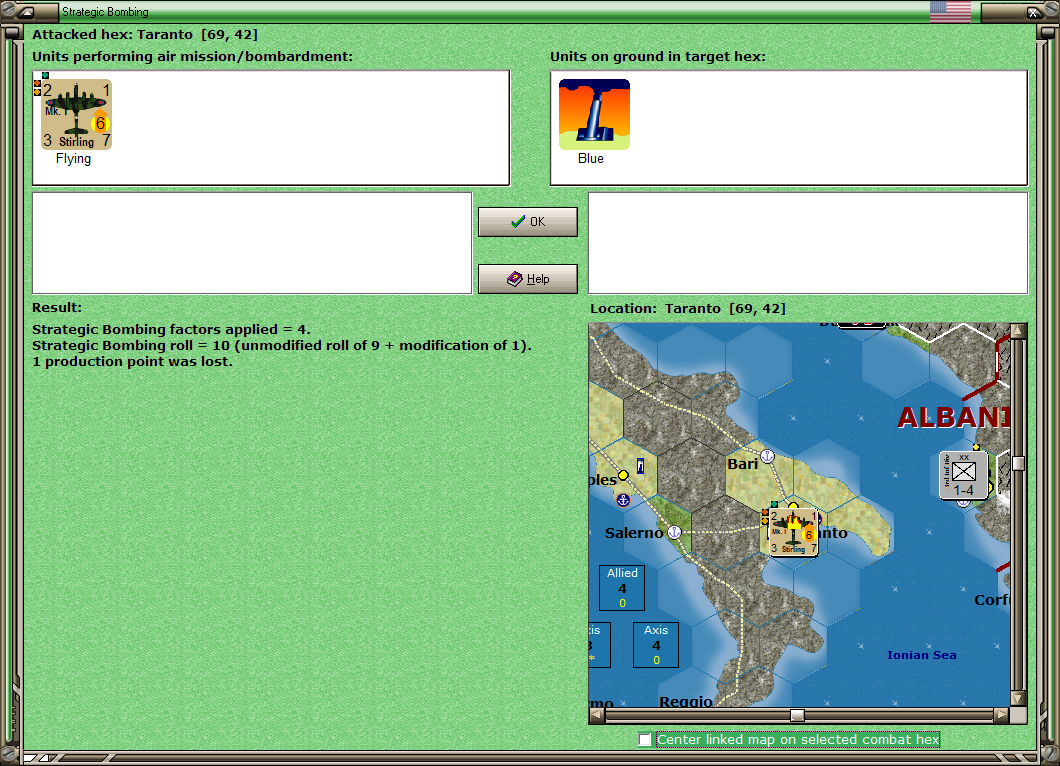This screenshot has width=1060, height=766.
Task: Click the map scrollbar up arrow
Action: coord(1018,328)
